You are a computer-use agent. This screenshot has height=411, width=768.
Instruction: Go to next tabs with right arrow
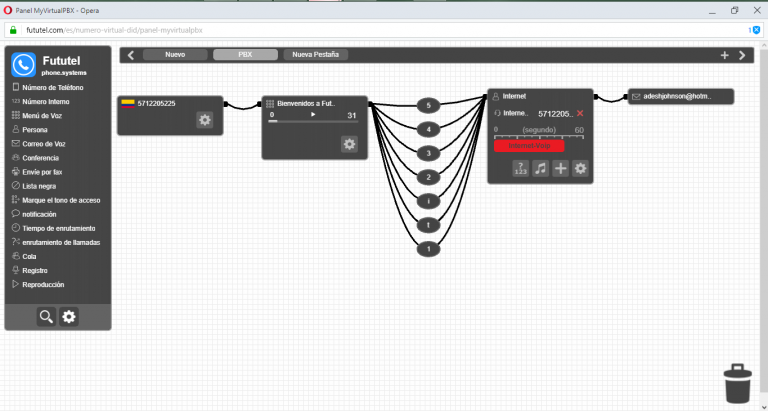tap(742, 55)
